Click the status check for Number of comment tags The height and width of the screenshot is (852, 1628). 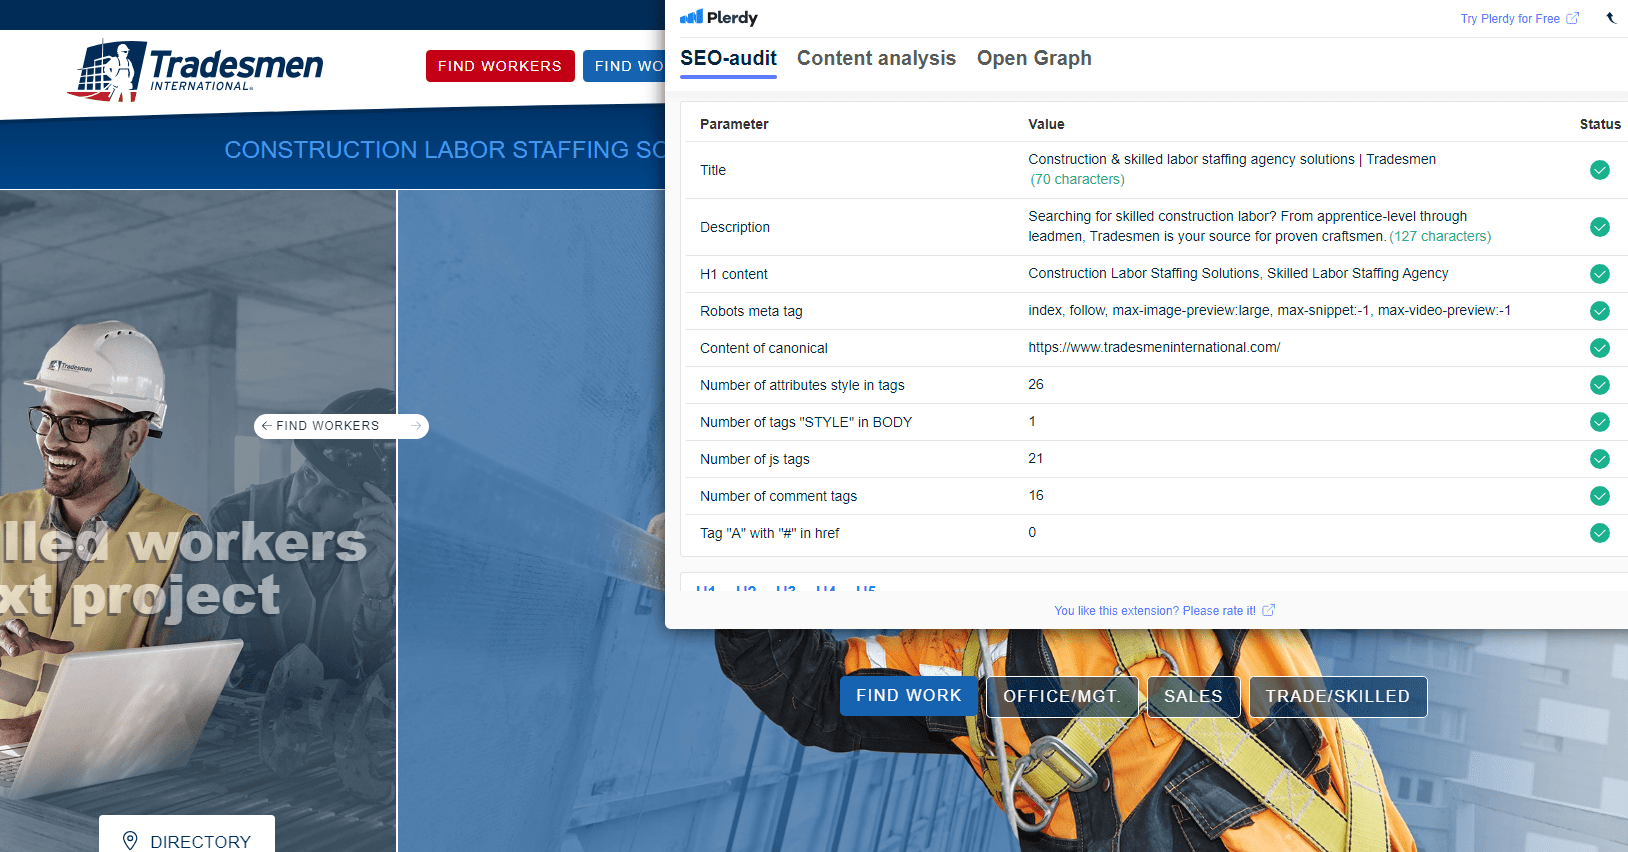click(x=1600, y=496)
